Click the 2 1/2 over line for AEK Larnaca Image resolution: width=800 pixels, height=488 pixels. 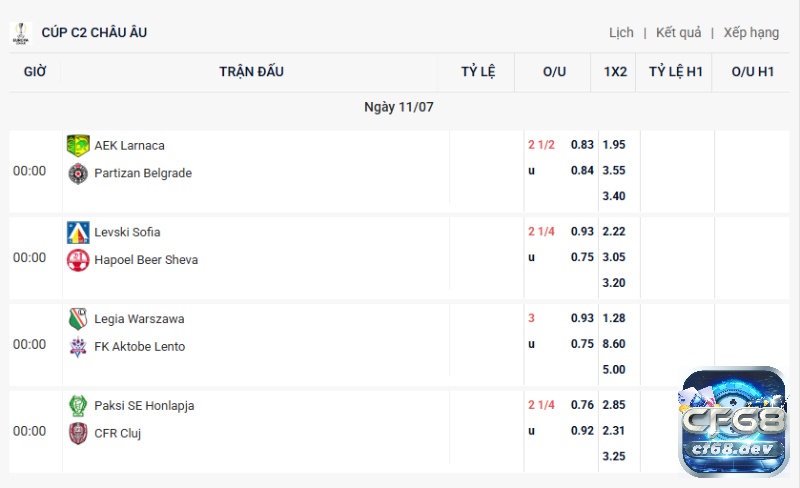pyautogui.click(x=541, y=144)
